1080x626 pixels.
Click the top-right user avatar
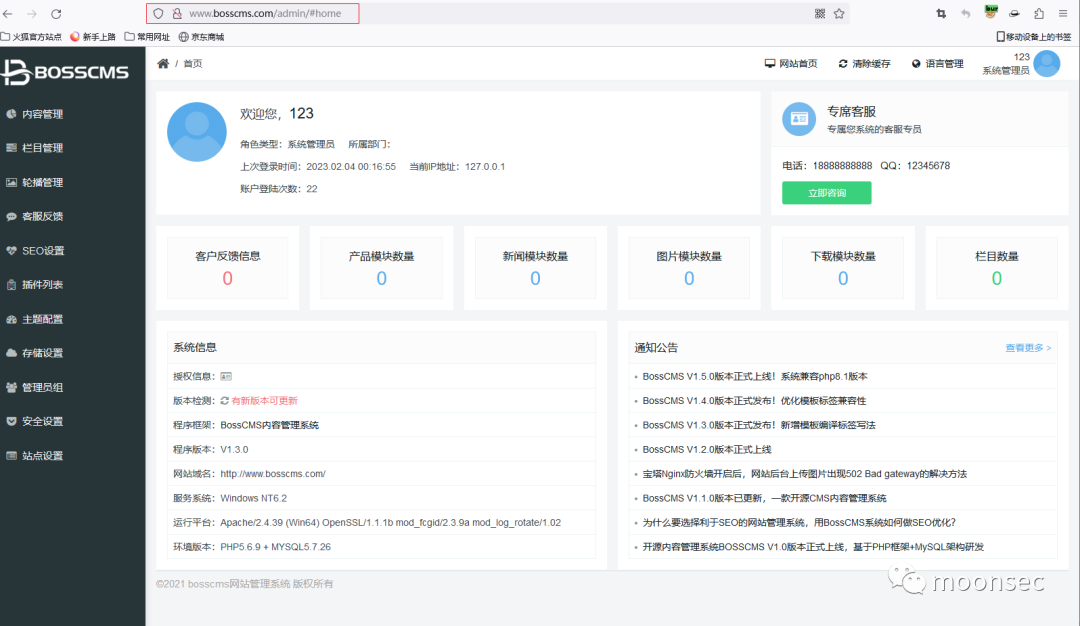point(1047,63)
